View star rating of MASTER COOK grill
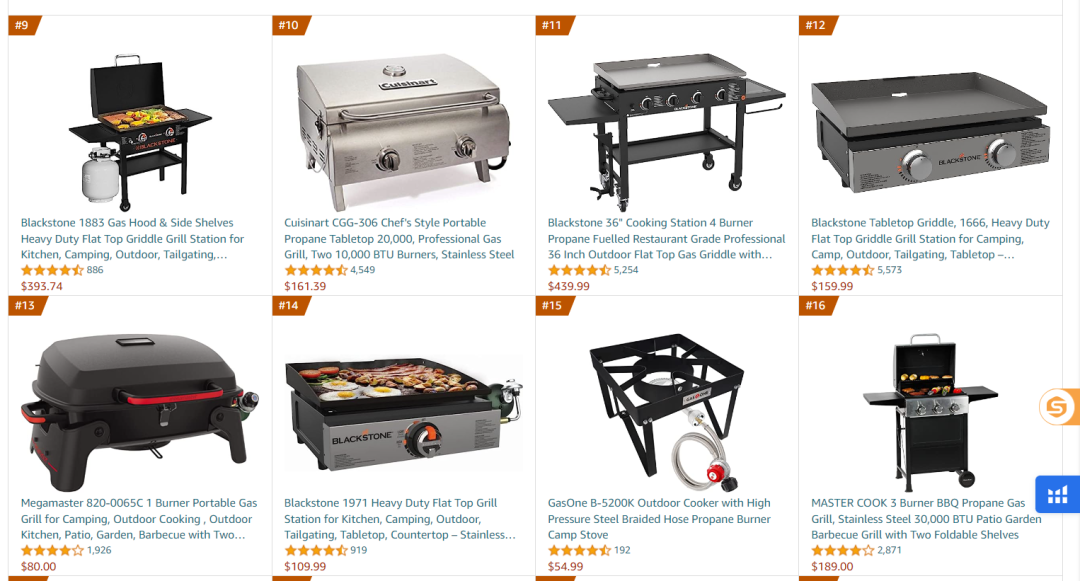The width and height of the screenshot is (1080, 581). (842, 551)
